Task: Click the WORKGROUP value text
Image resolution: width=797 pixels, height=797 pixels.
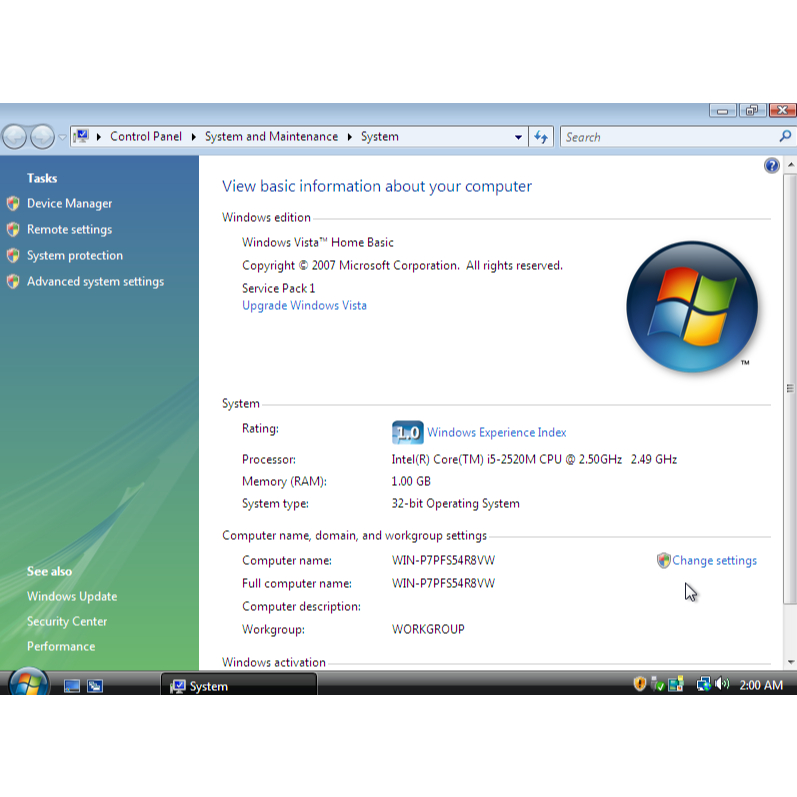Action: click(428, 629)
